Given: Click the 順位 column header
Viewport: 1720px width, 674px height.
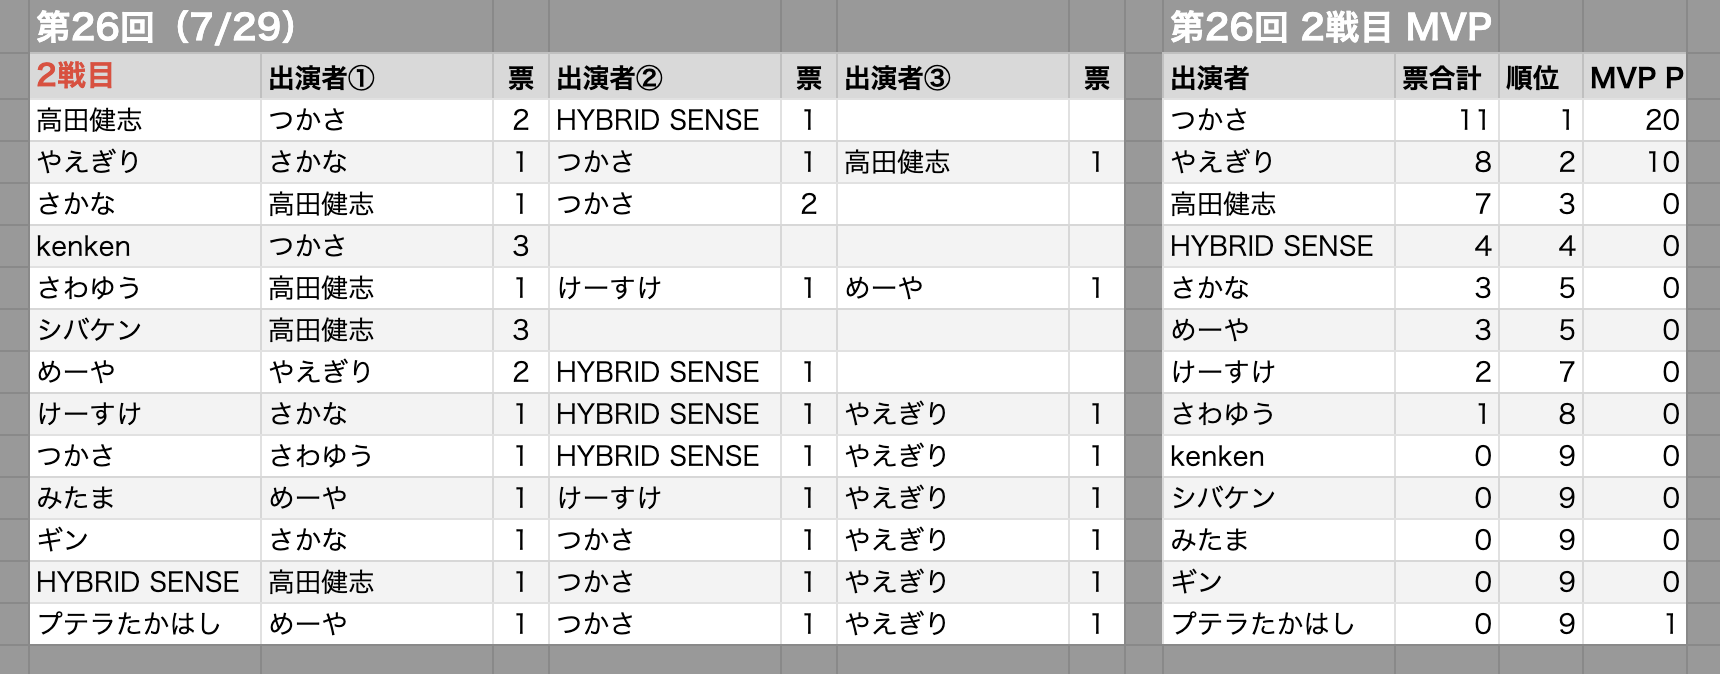Looking at the screenshot, I should (1541, 77).
